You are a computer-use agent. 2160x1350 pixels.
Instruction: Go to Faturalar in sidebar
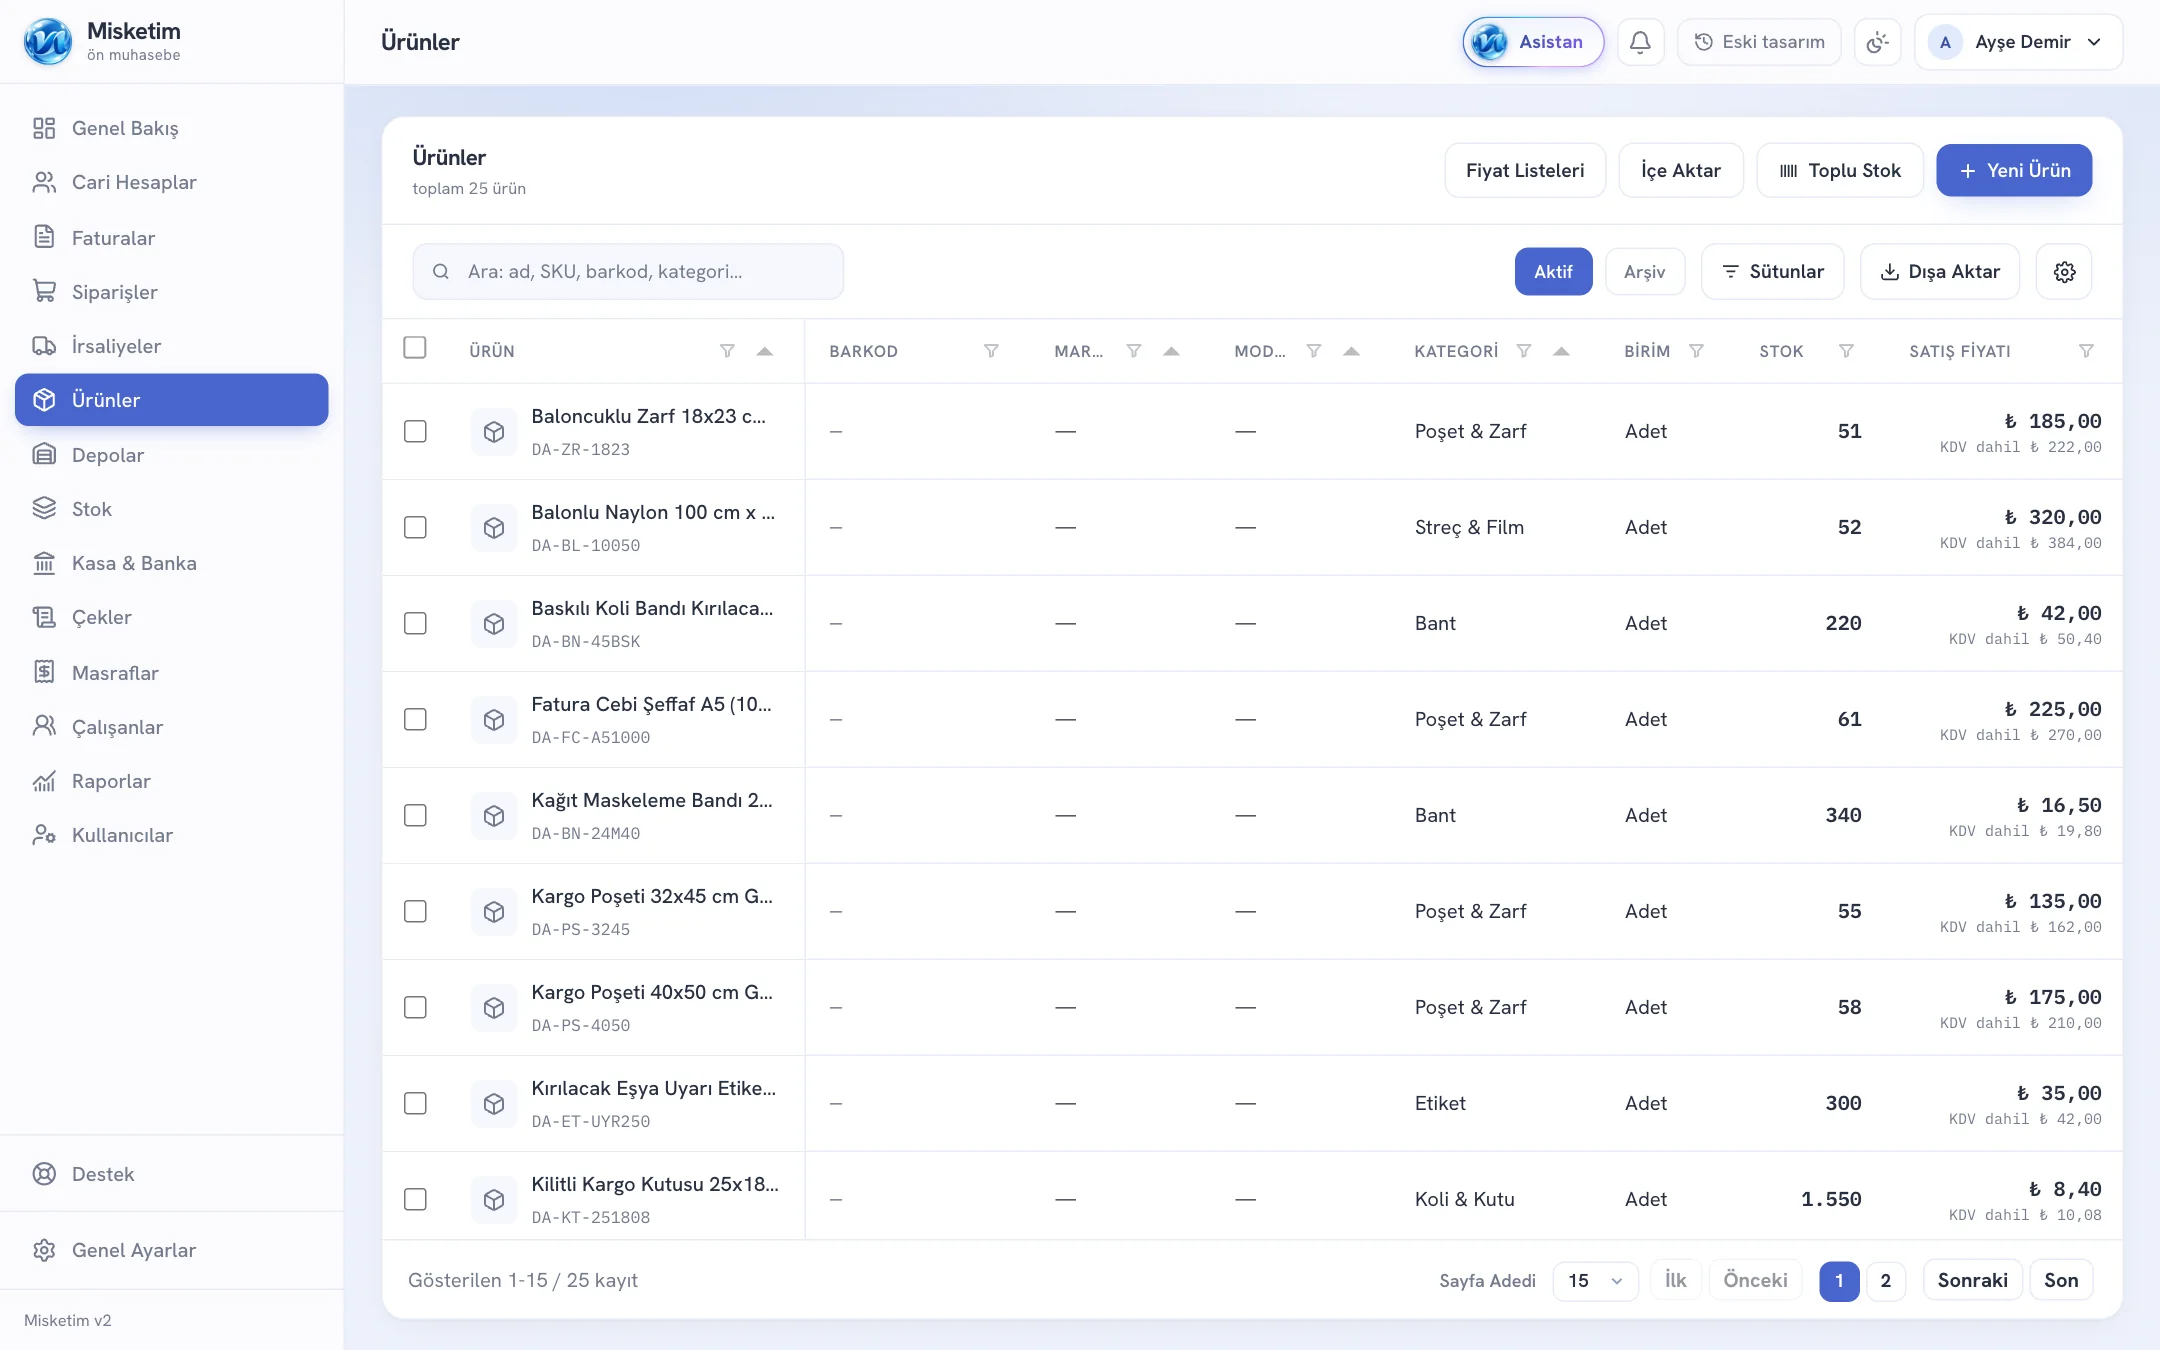click(x=172, y=238)
